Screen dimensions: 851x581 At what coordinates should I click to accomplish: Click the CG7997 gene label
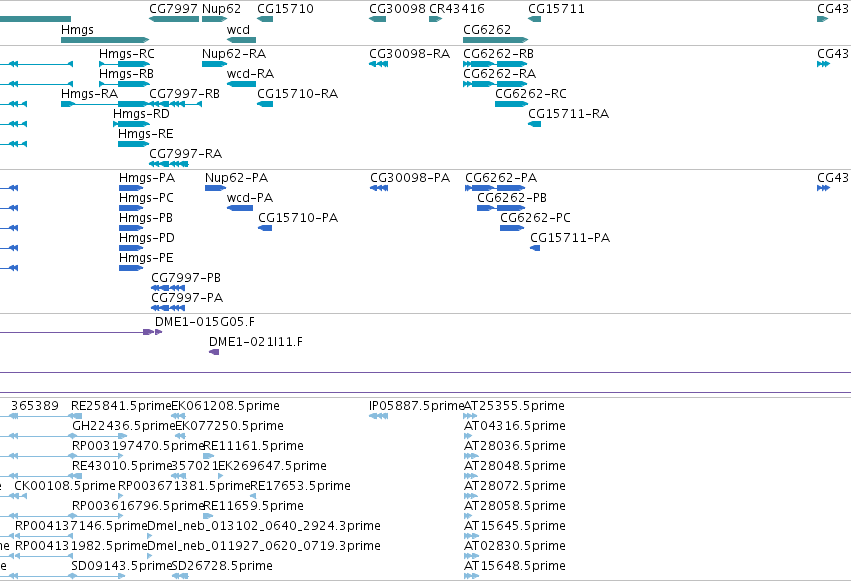pyautogui.click(x=174, y=9)
